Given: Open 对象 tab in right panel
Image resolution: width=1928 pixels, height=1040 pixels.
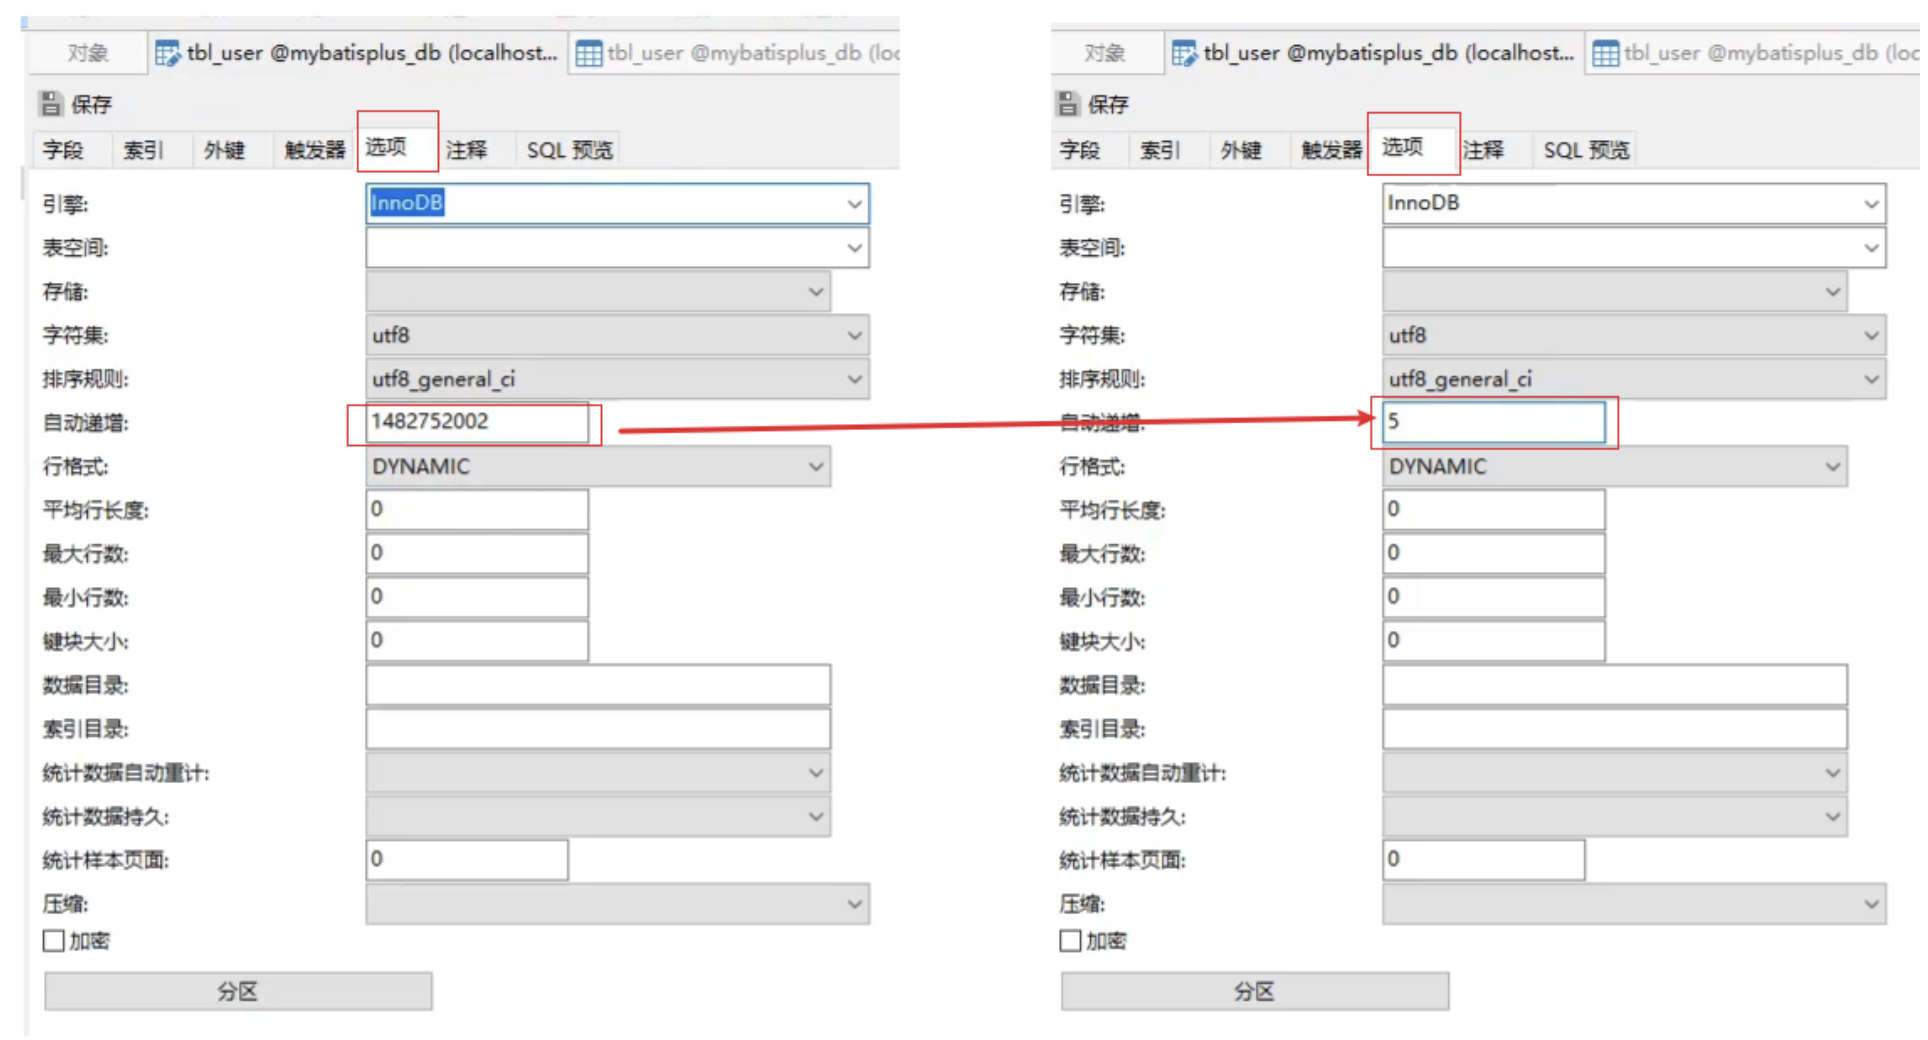Looking at the screenshot, I should [1105, 53].
